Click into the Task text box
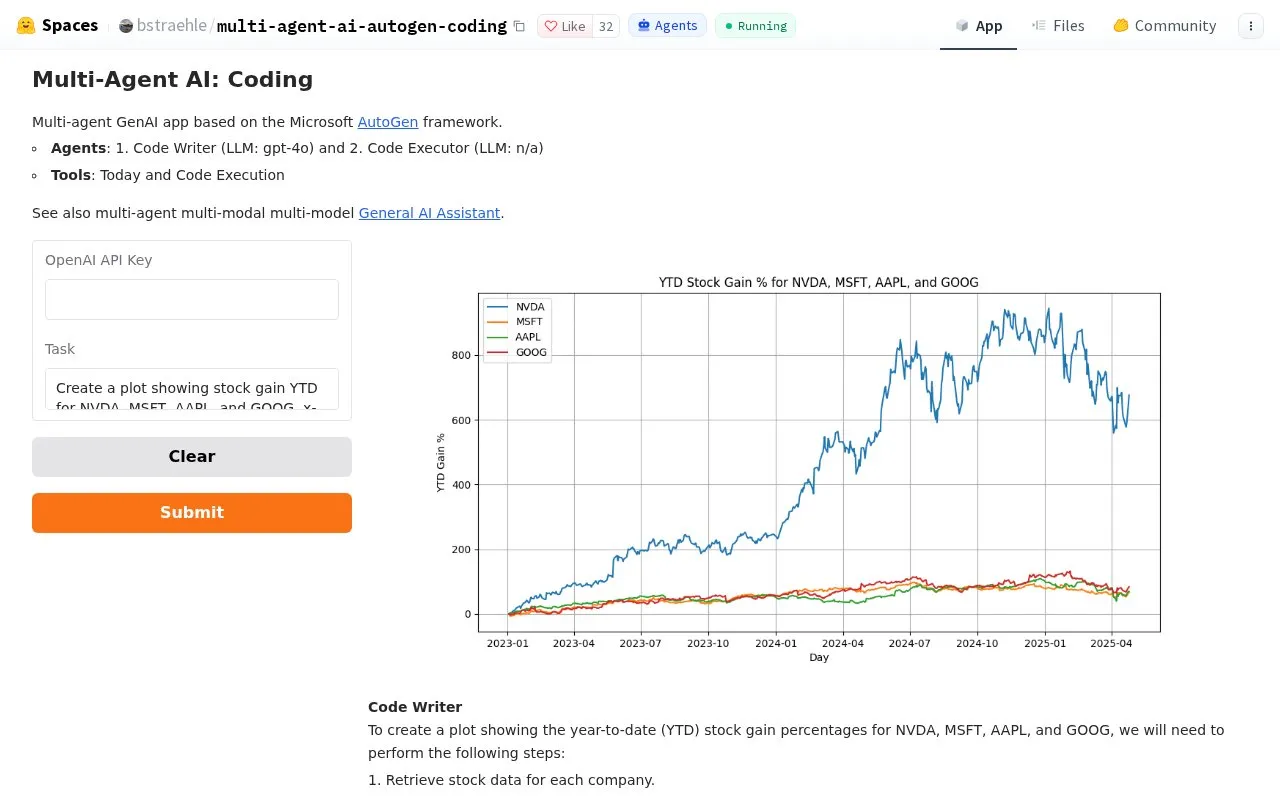Viewport: 1280px width, 800px height. 192,389
